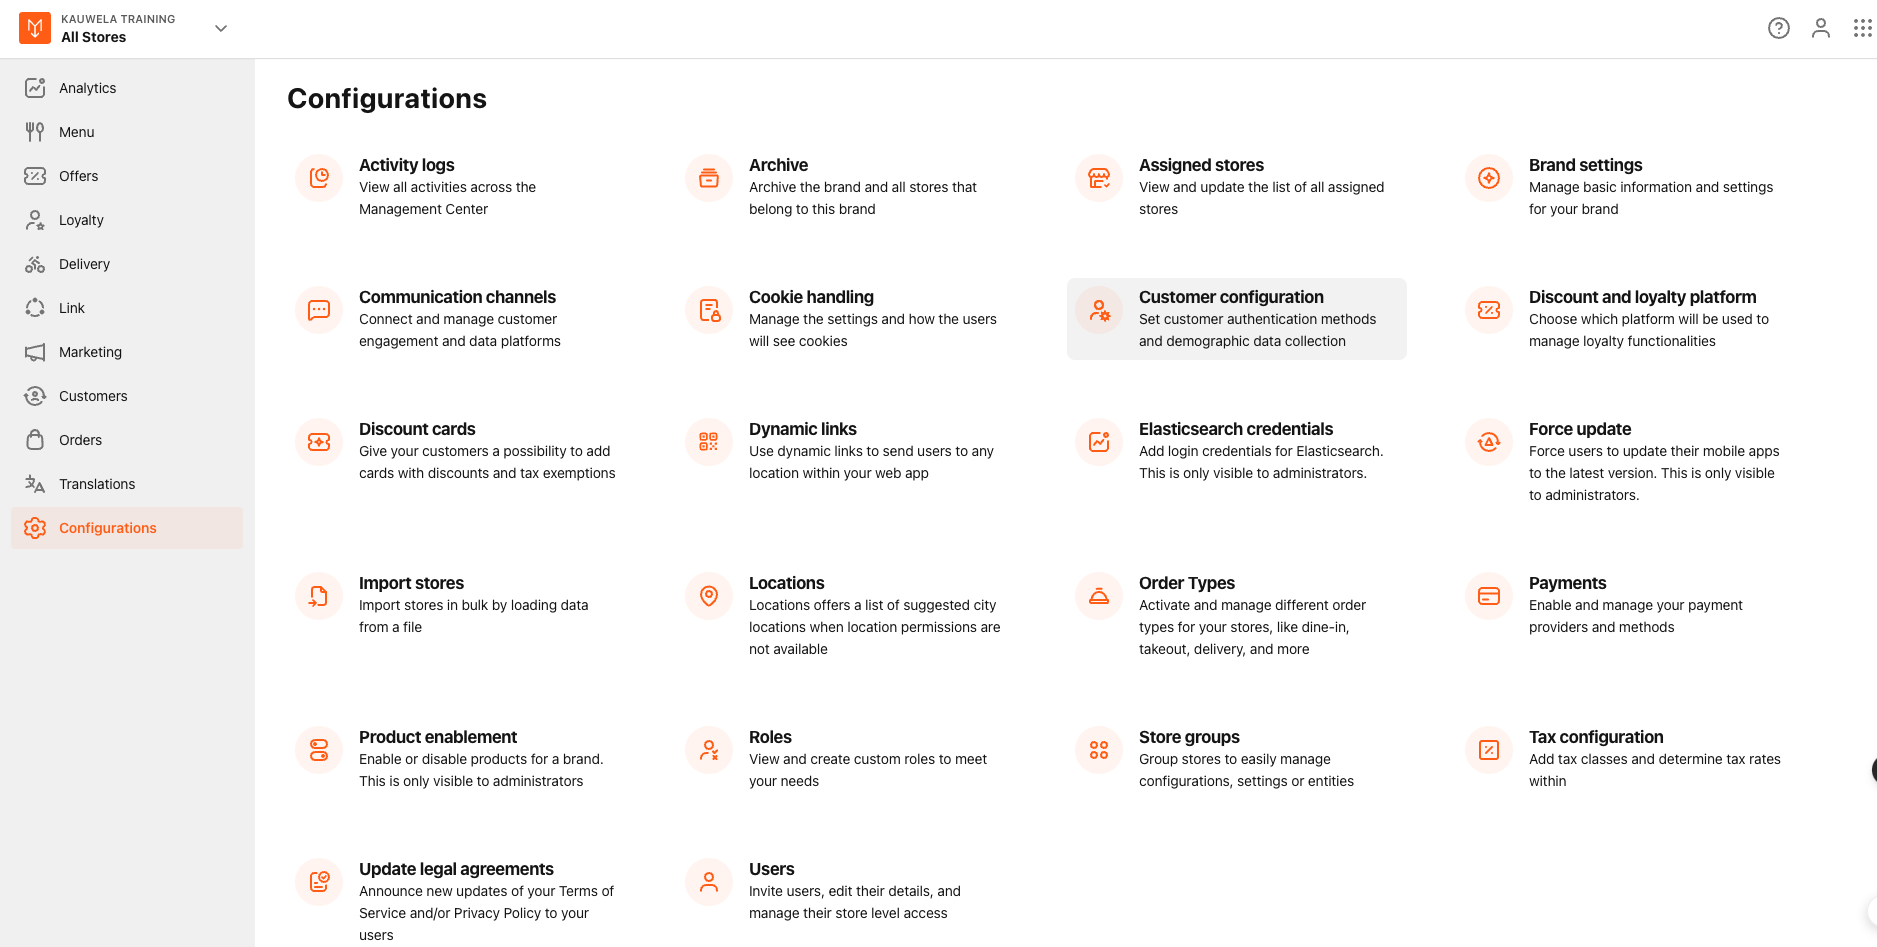Click the user profile icon
This screenshot has height=947, width=1877.
[1821, 28]
